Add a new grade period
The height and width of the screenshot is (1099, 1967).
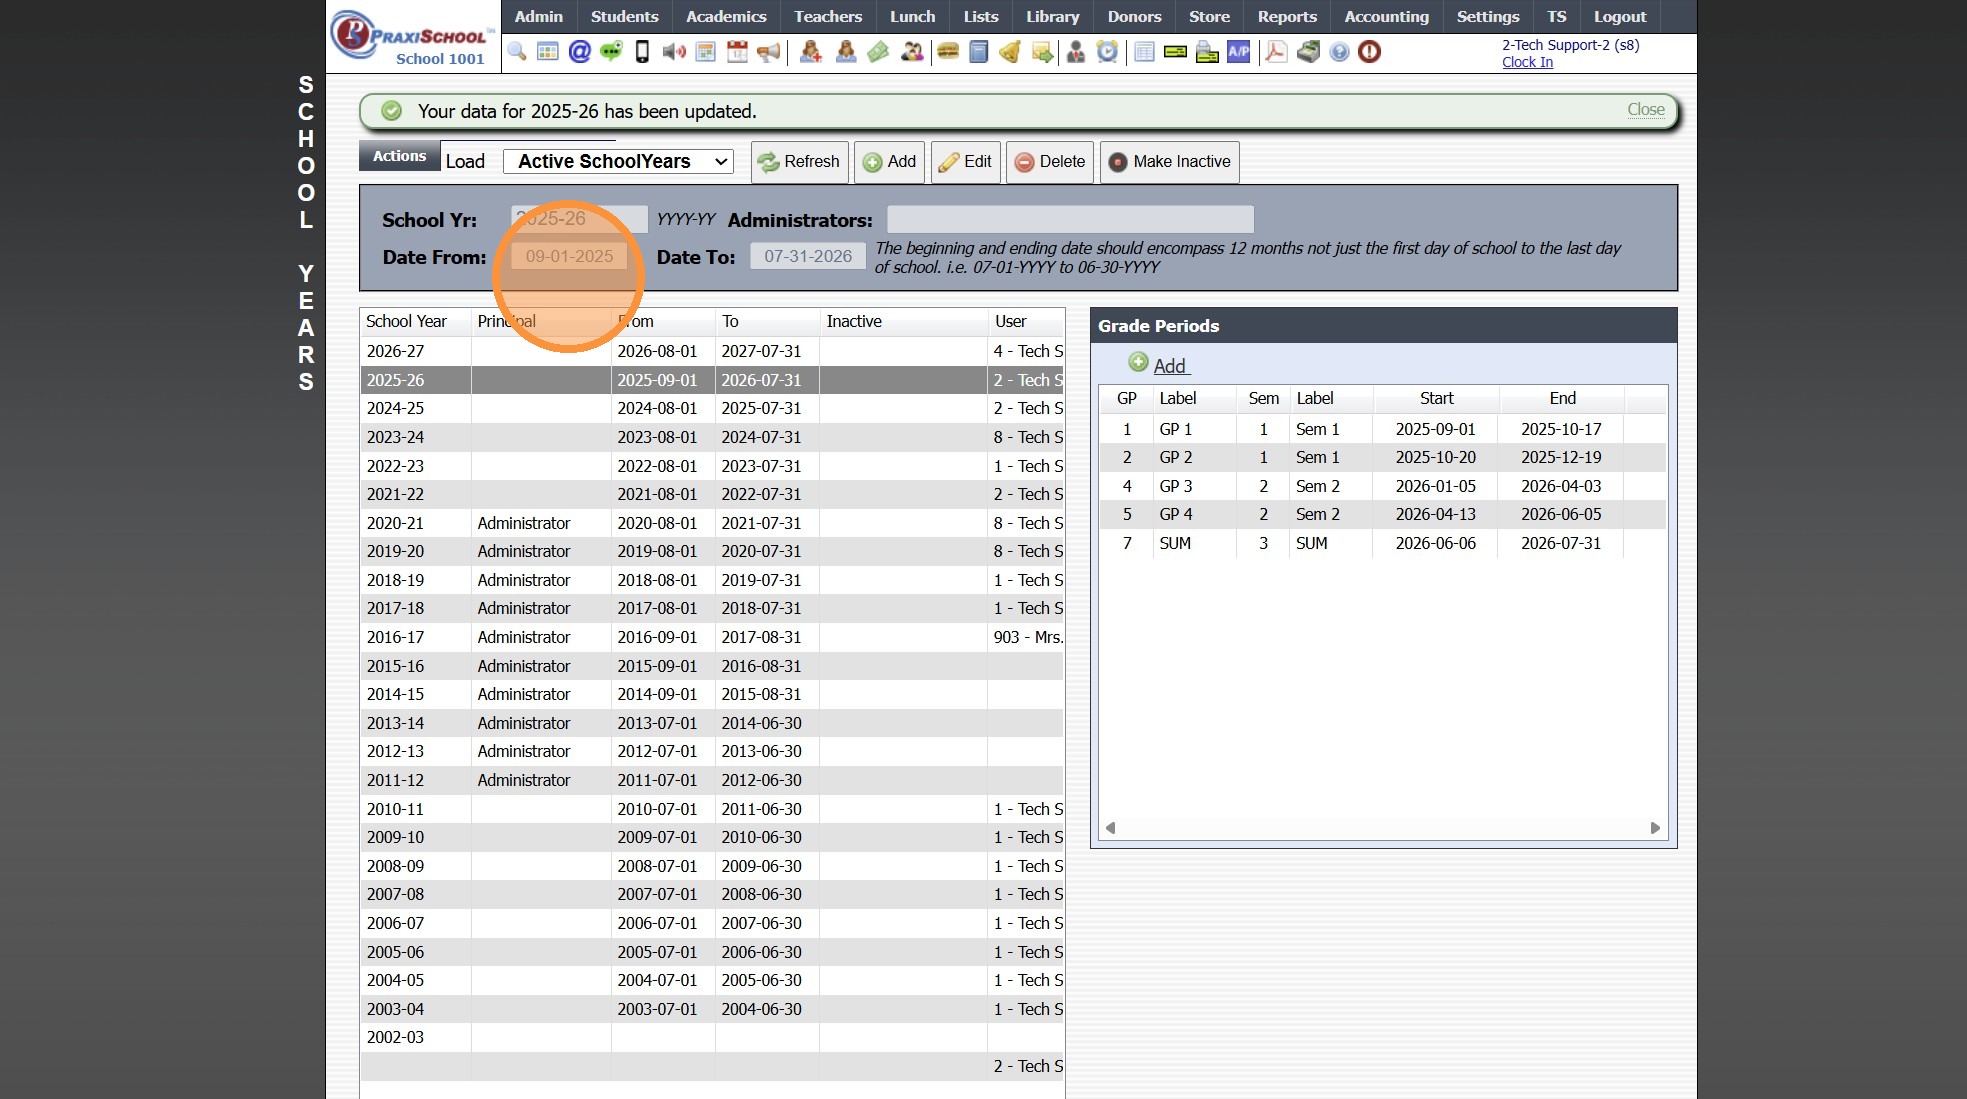[1168, 366]
